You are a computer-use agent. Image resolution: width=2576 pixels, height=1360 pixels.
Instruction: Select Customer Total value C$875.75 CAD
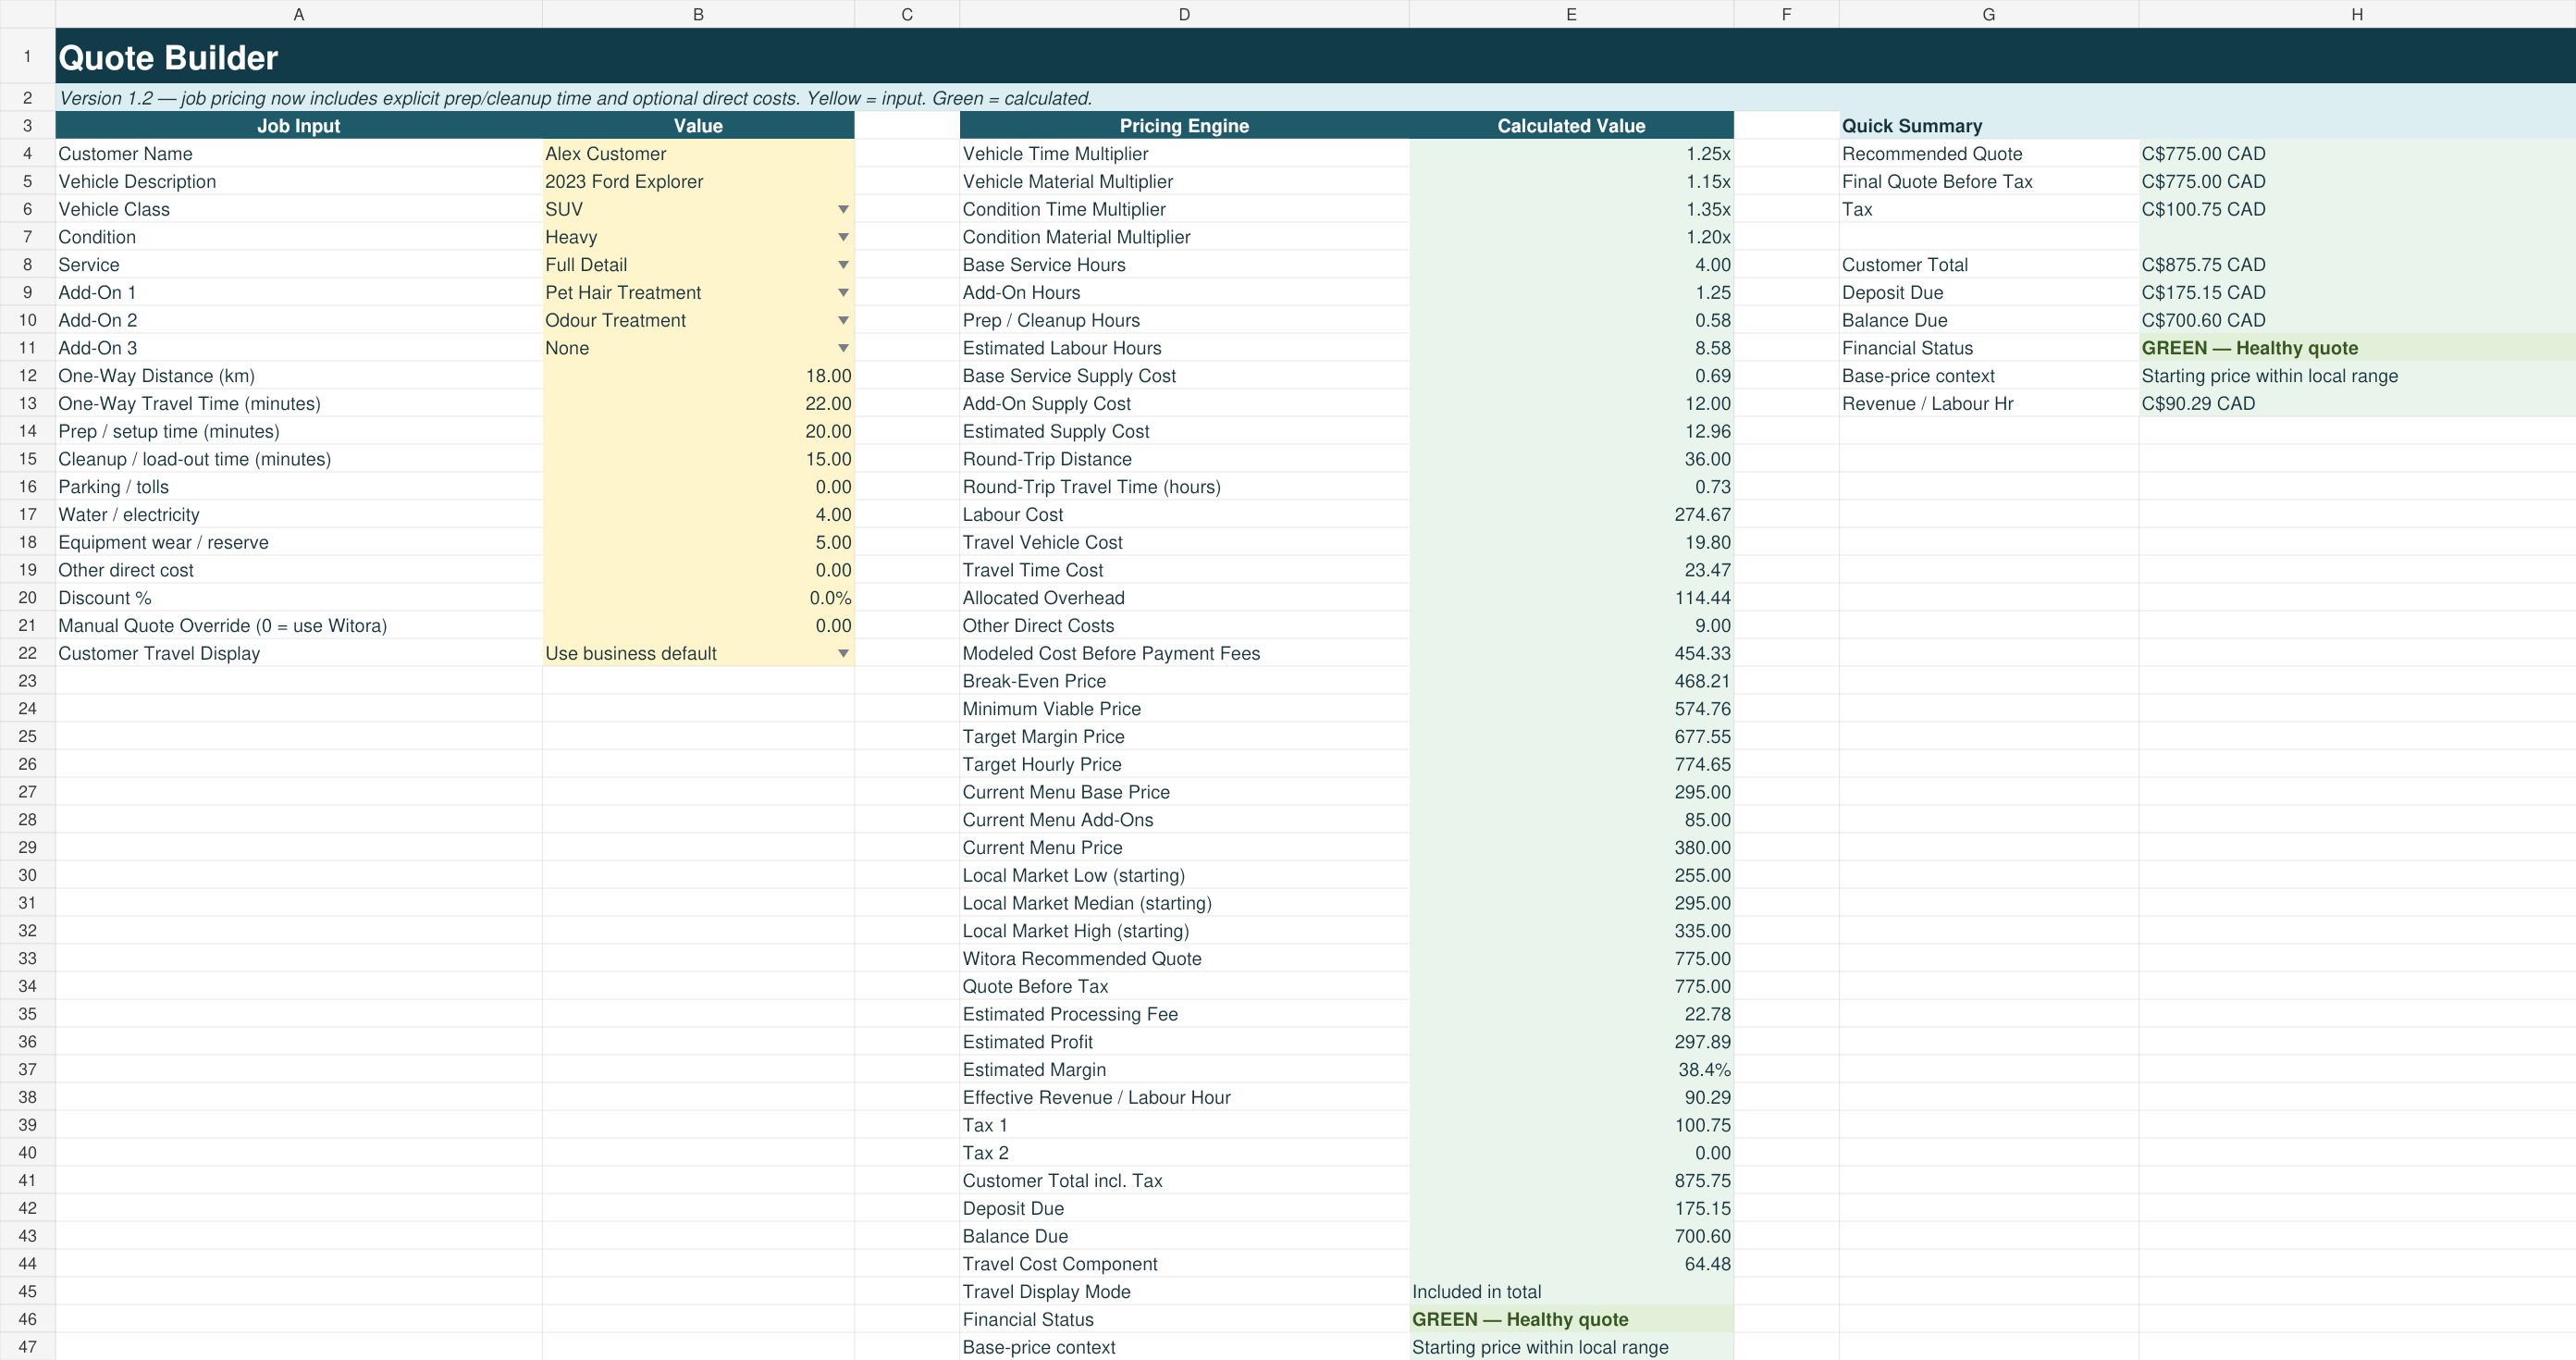tap(2357, 265)
